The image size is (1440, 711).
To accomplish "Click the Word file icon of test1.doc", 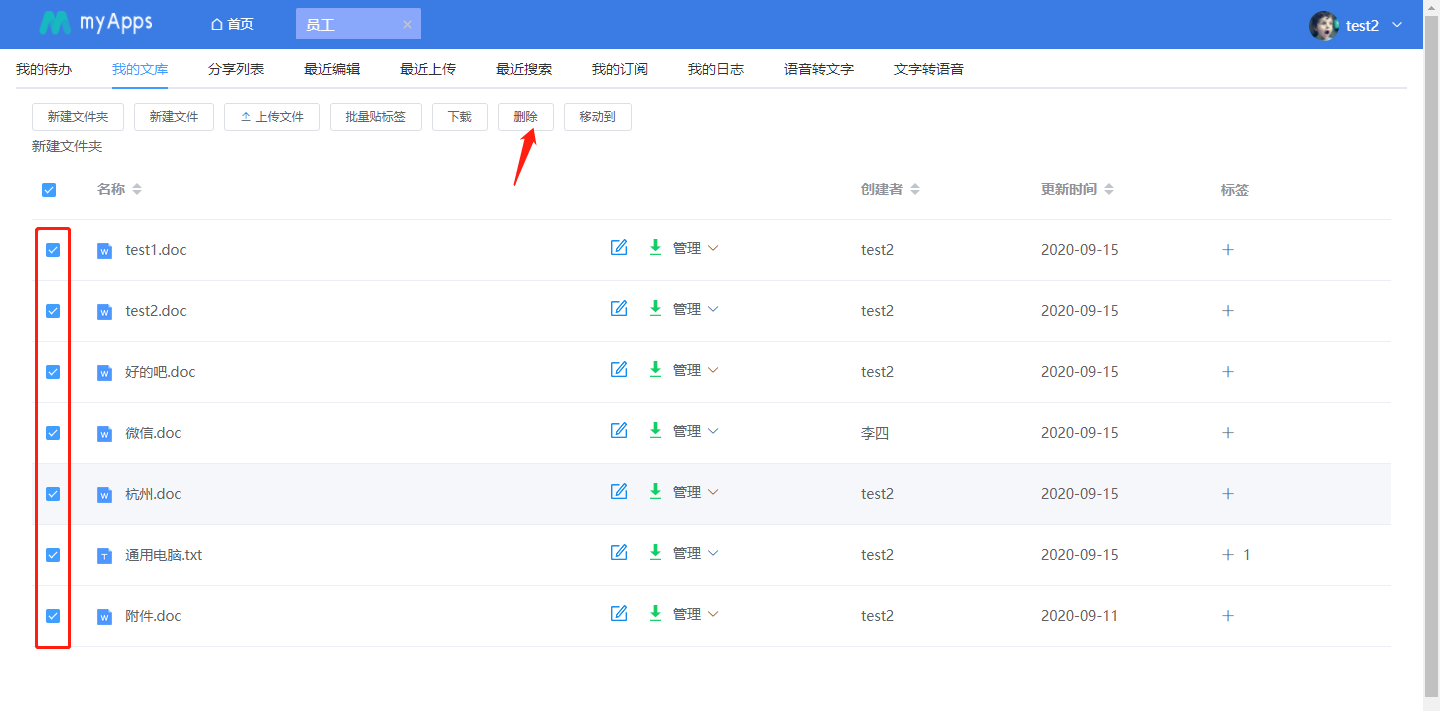I will pos(104,251).
